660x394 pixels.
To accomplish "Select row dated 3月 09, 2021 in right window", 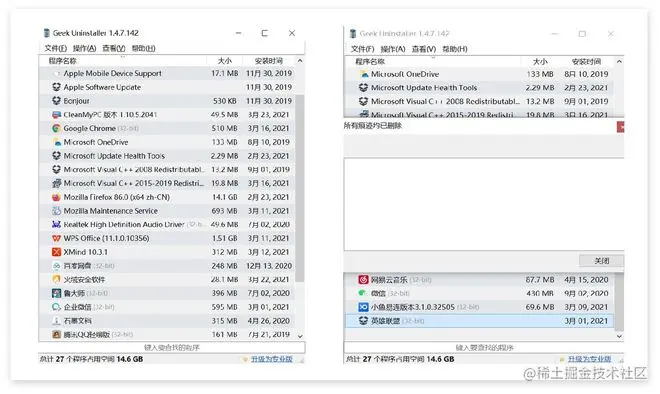I will click(479, 307).
